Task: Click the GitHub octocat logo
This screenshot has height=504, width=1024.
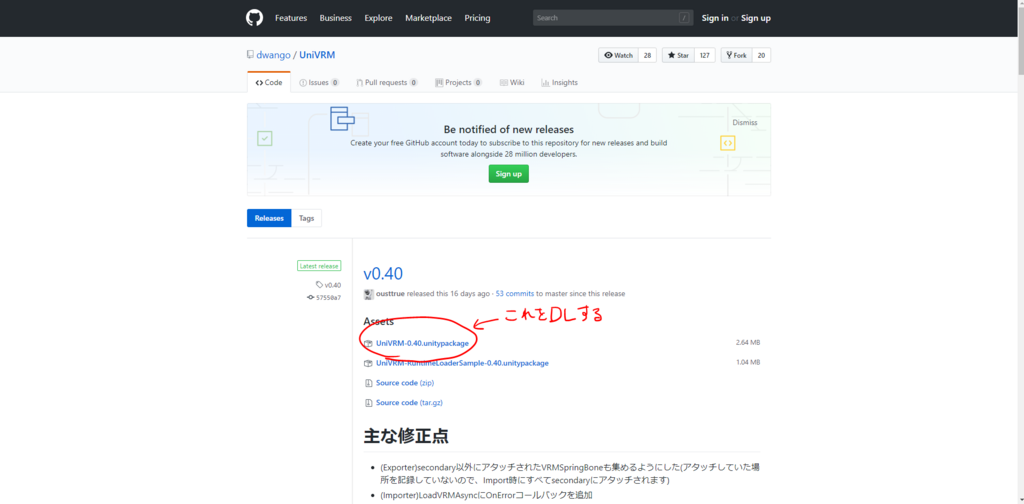Action: [x=255, y=18]
